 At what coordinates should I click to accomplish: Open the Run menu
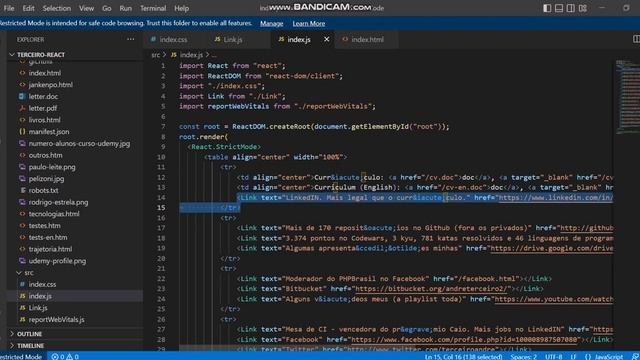pos(126,8)
